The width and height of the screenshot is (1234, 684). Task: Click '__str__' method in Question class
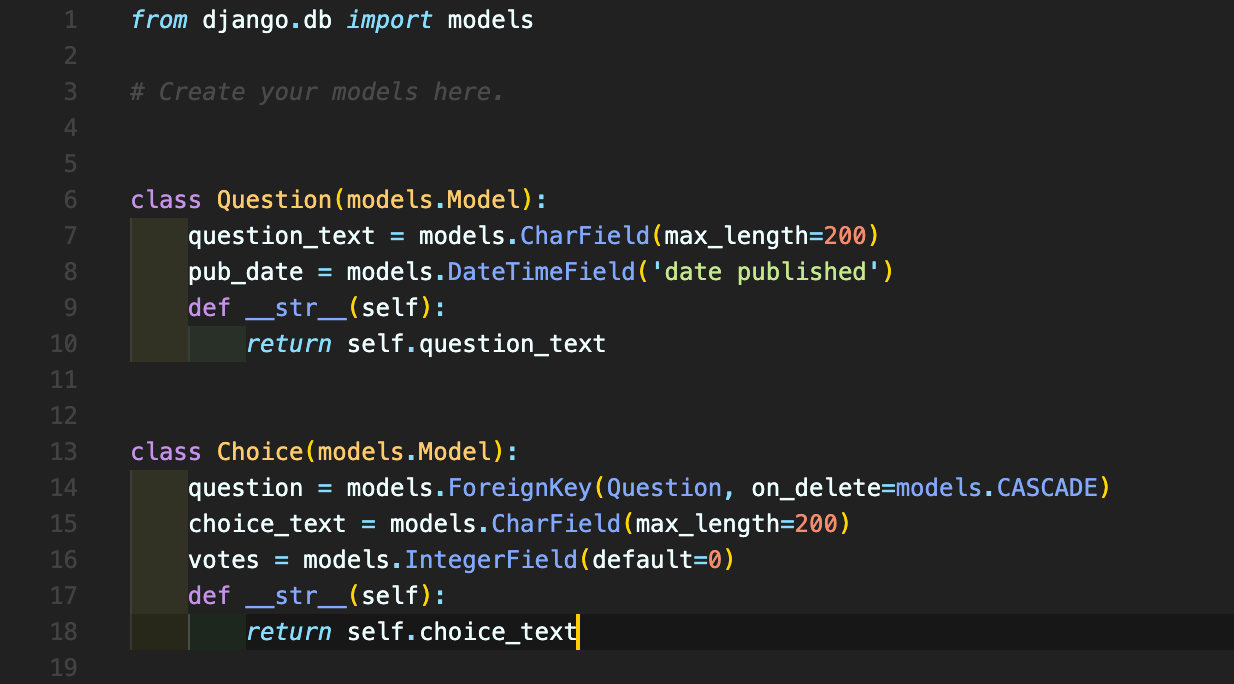(x=295, y=308)
